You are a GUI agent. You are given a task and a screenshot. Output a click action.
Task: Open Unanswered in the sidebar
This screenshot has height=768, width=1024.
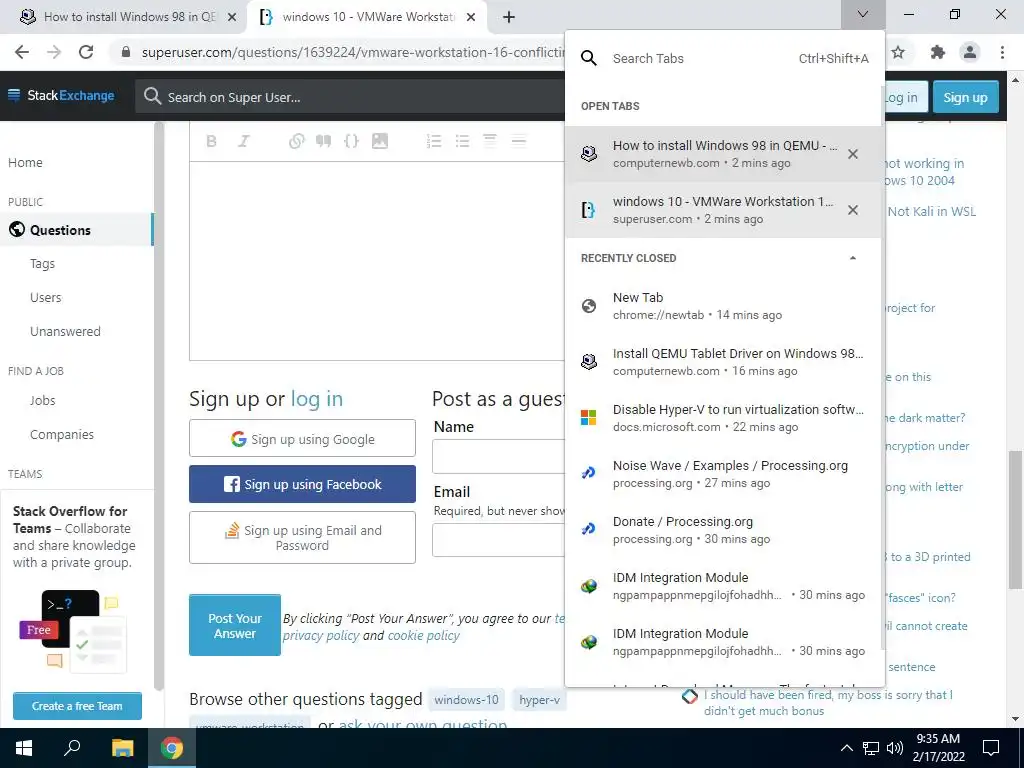click(65, 332)
